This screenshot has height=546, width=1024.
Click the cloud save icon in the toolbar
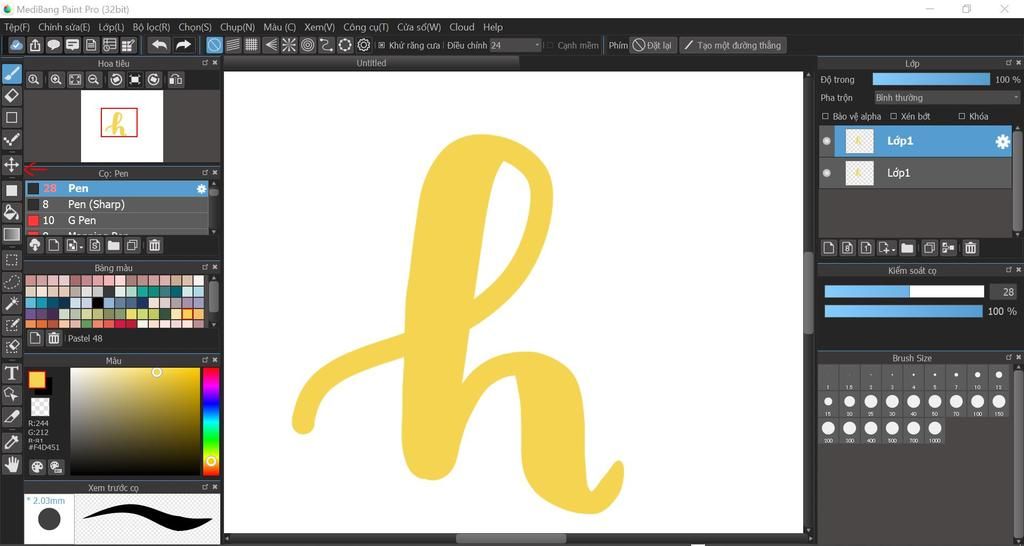click(16, 45)
